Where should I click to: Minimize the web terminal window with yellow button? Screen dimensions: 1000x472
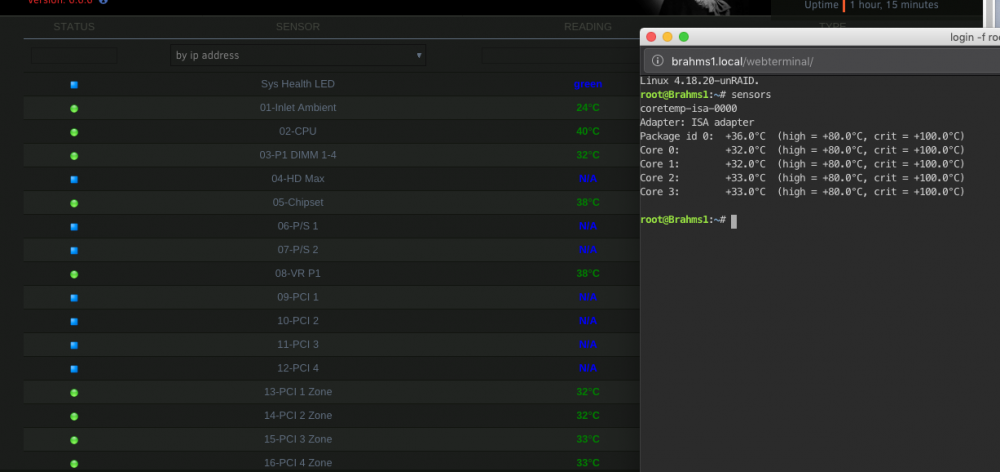667,37
